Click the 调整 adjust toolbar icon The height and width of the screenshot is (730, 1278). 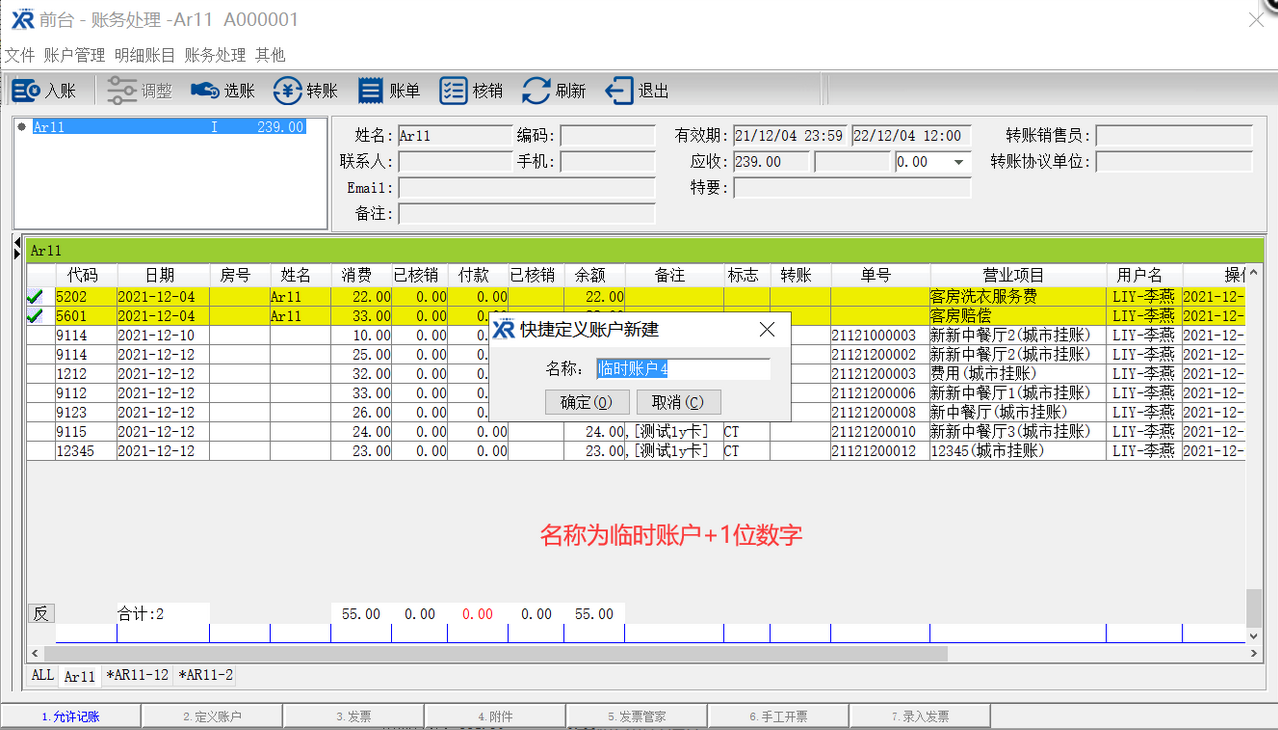[140, 91]
